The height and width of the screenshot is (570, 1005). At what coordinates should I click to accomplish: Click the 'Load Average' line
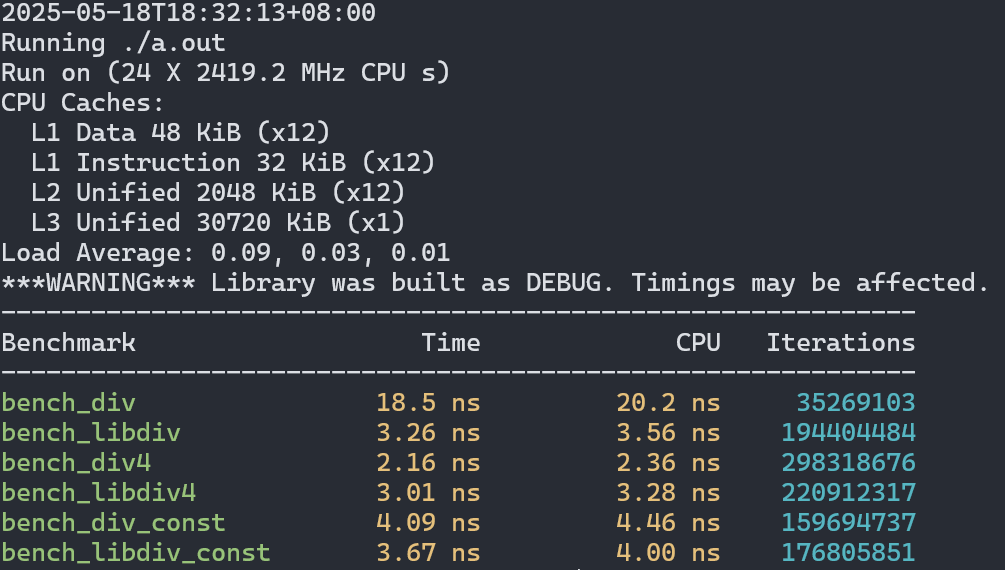point(225,253)
